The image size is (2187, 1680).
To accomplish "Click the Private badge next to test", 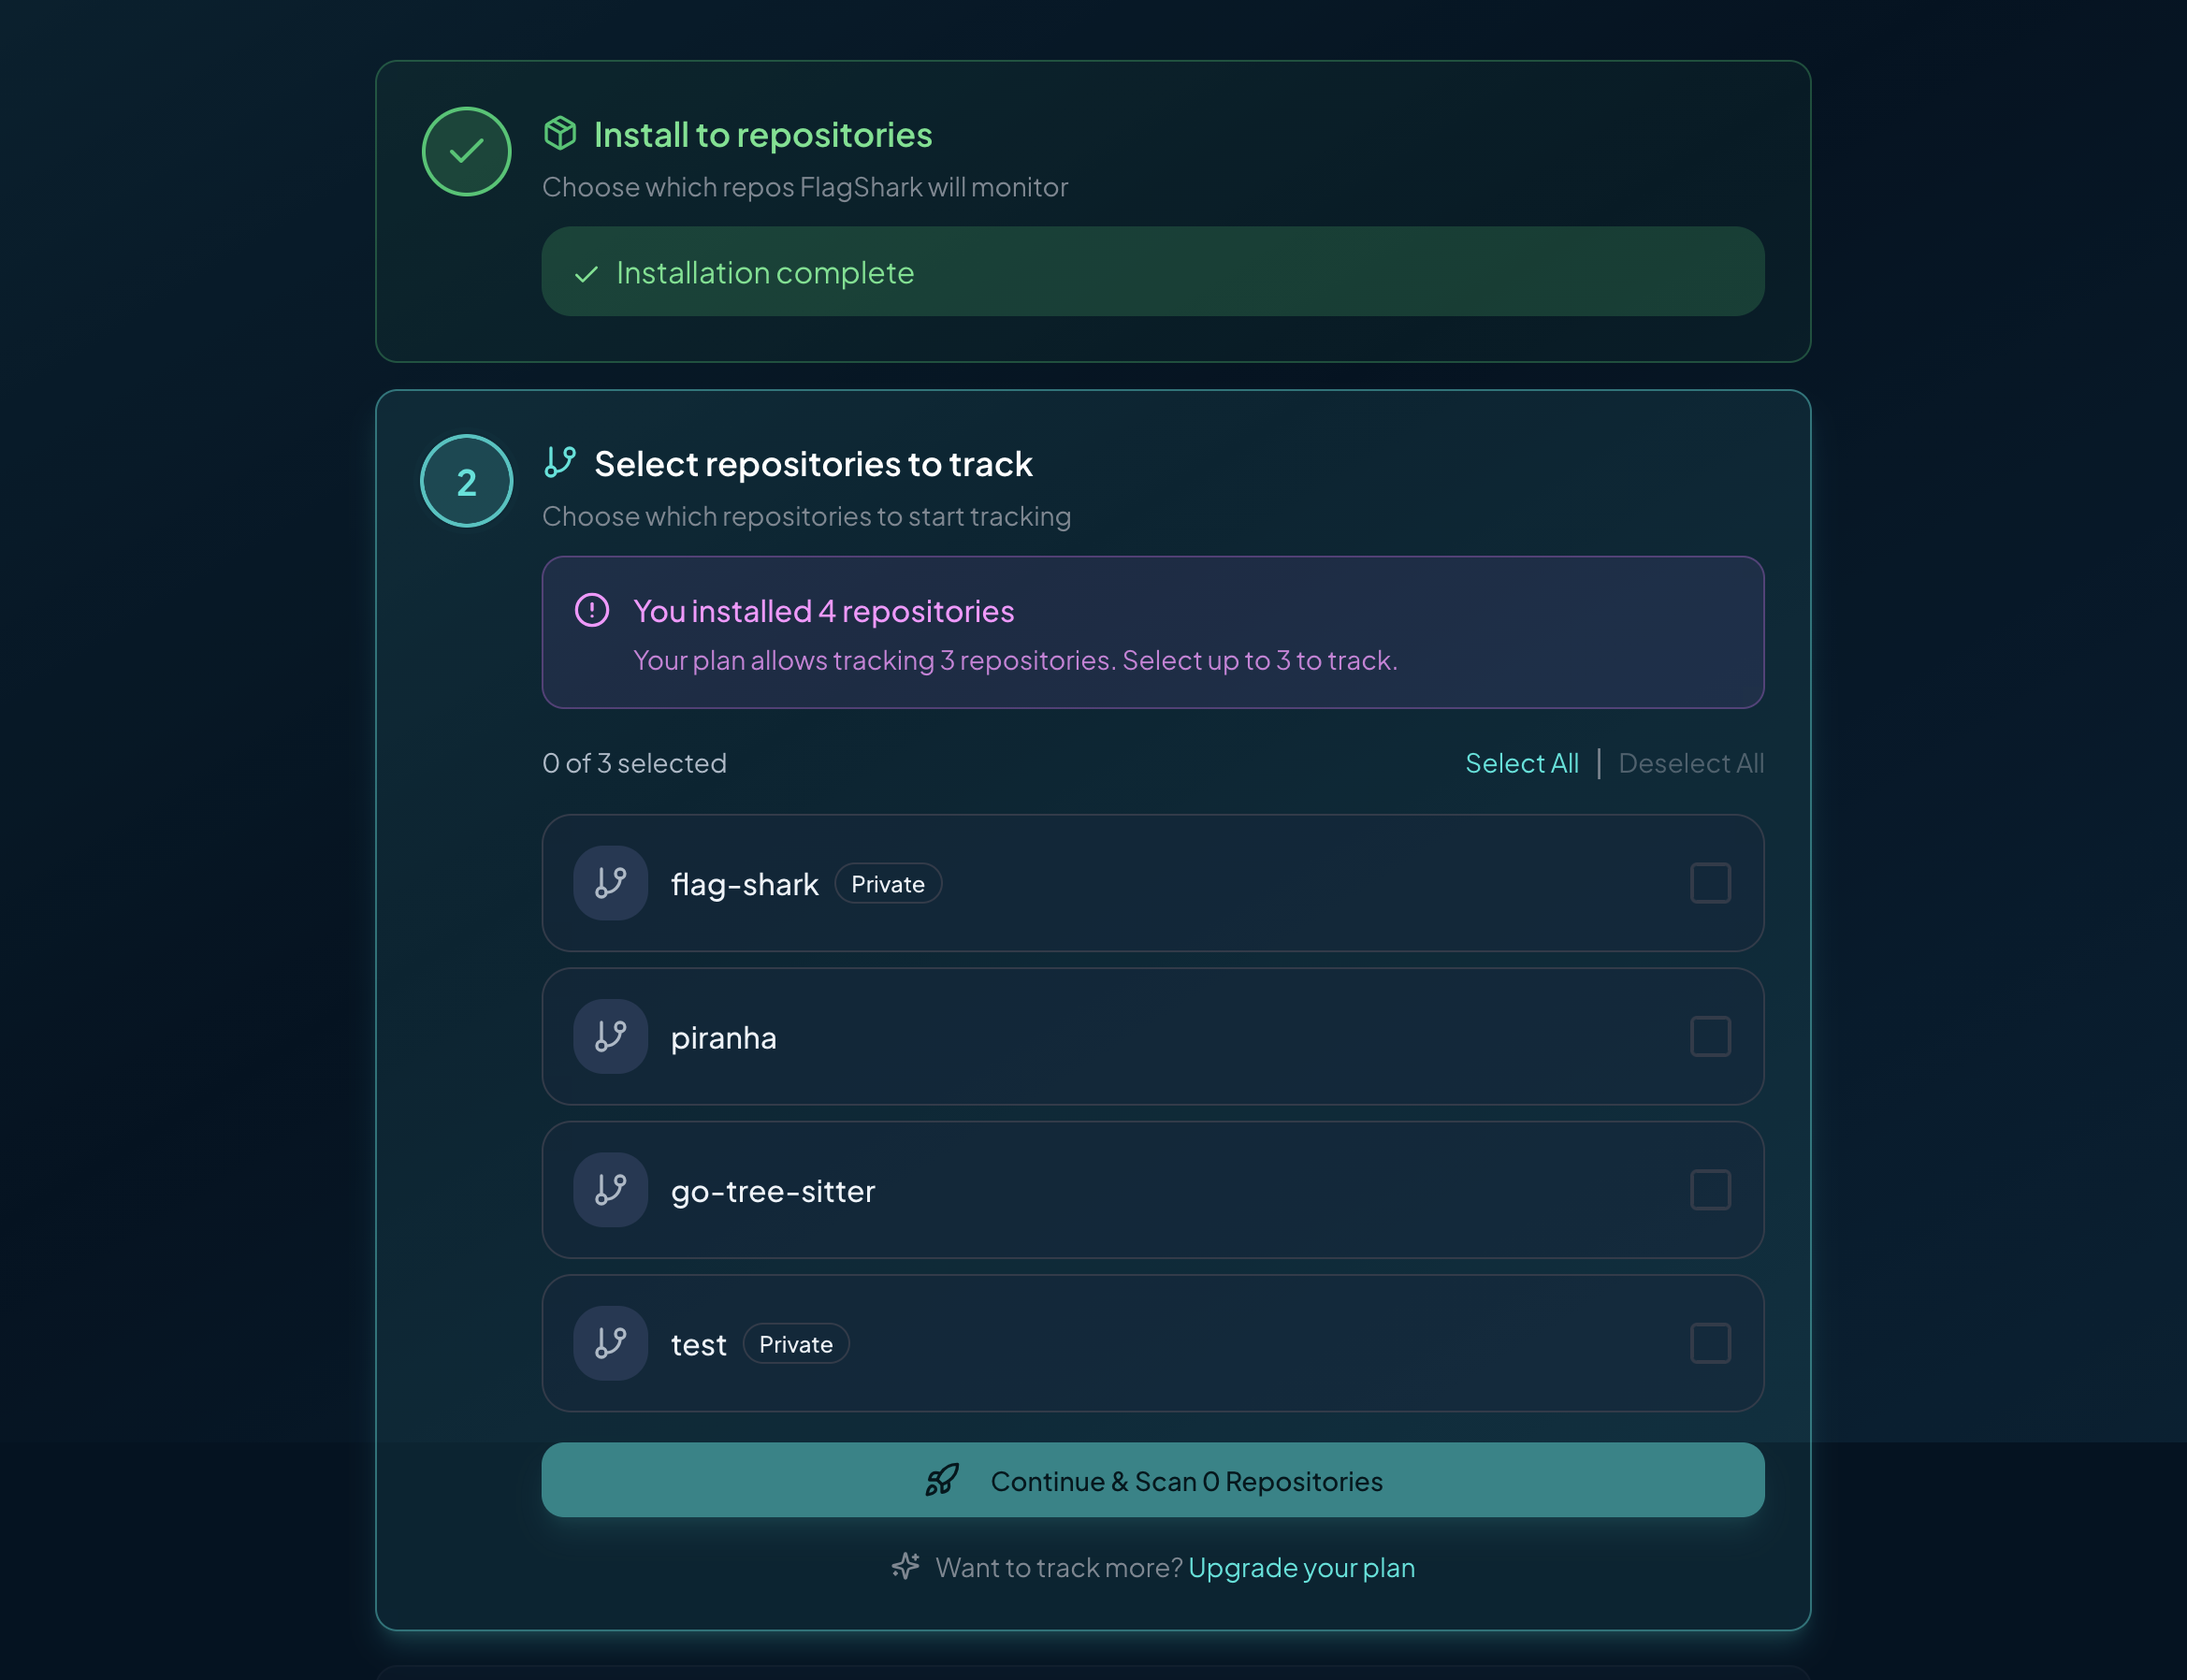I will pos(795,1344).
